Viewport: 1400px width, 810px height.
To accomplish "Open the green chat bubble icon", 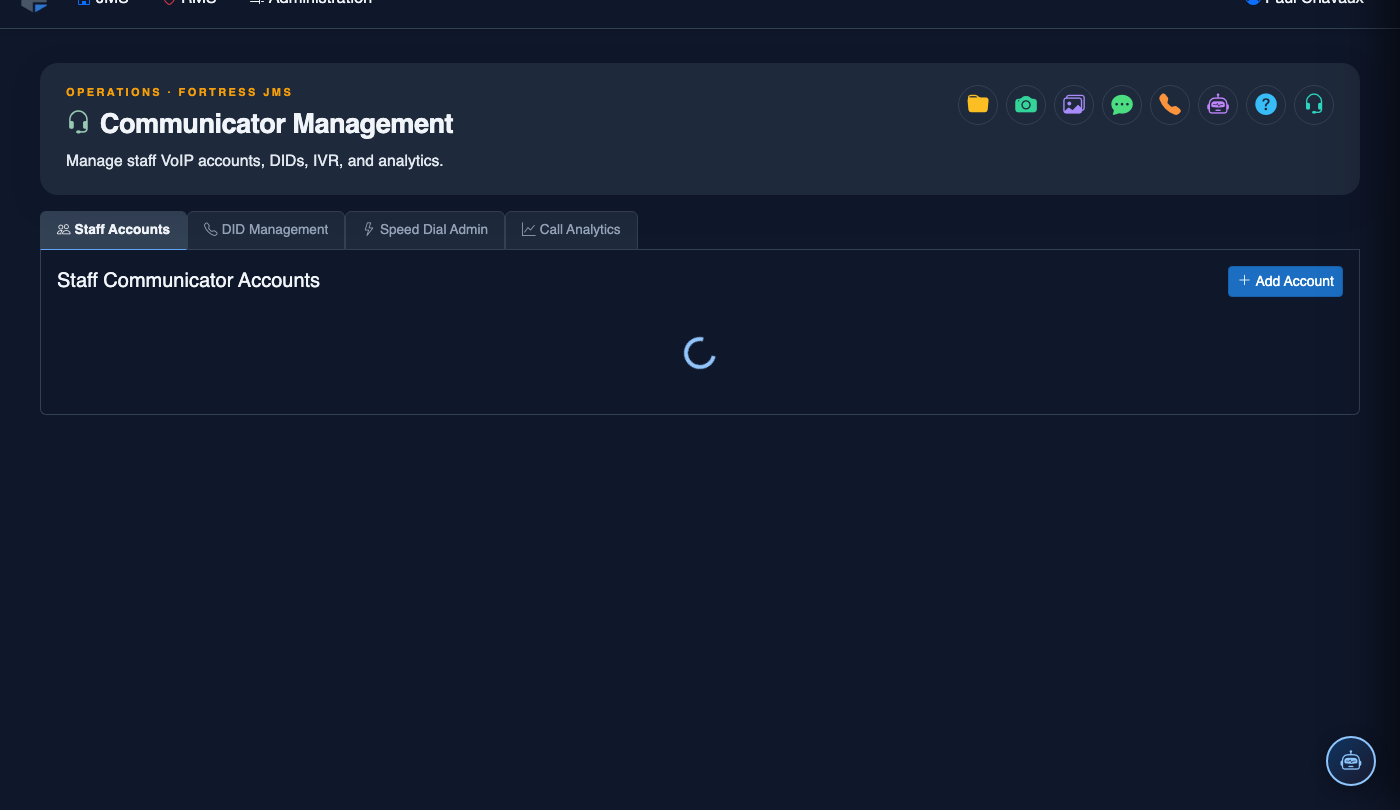I will 1122,104.
